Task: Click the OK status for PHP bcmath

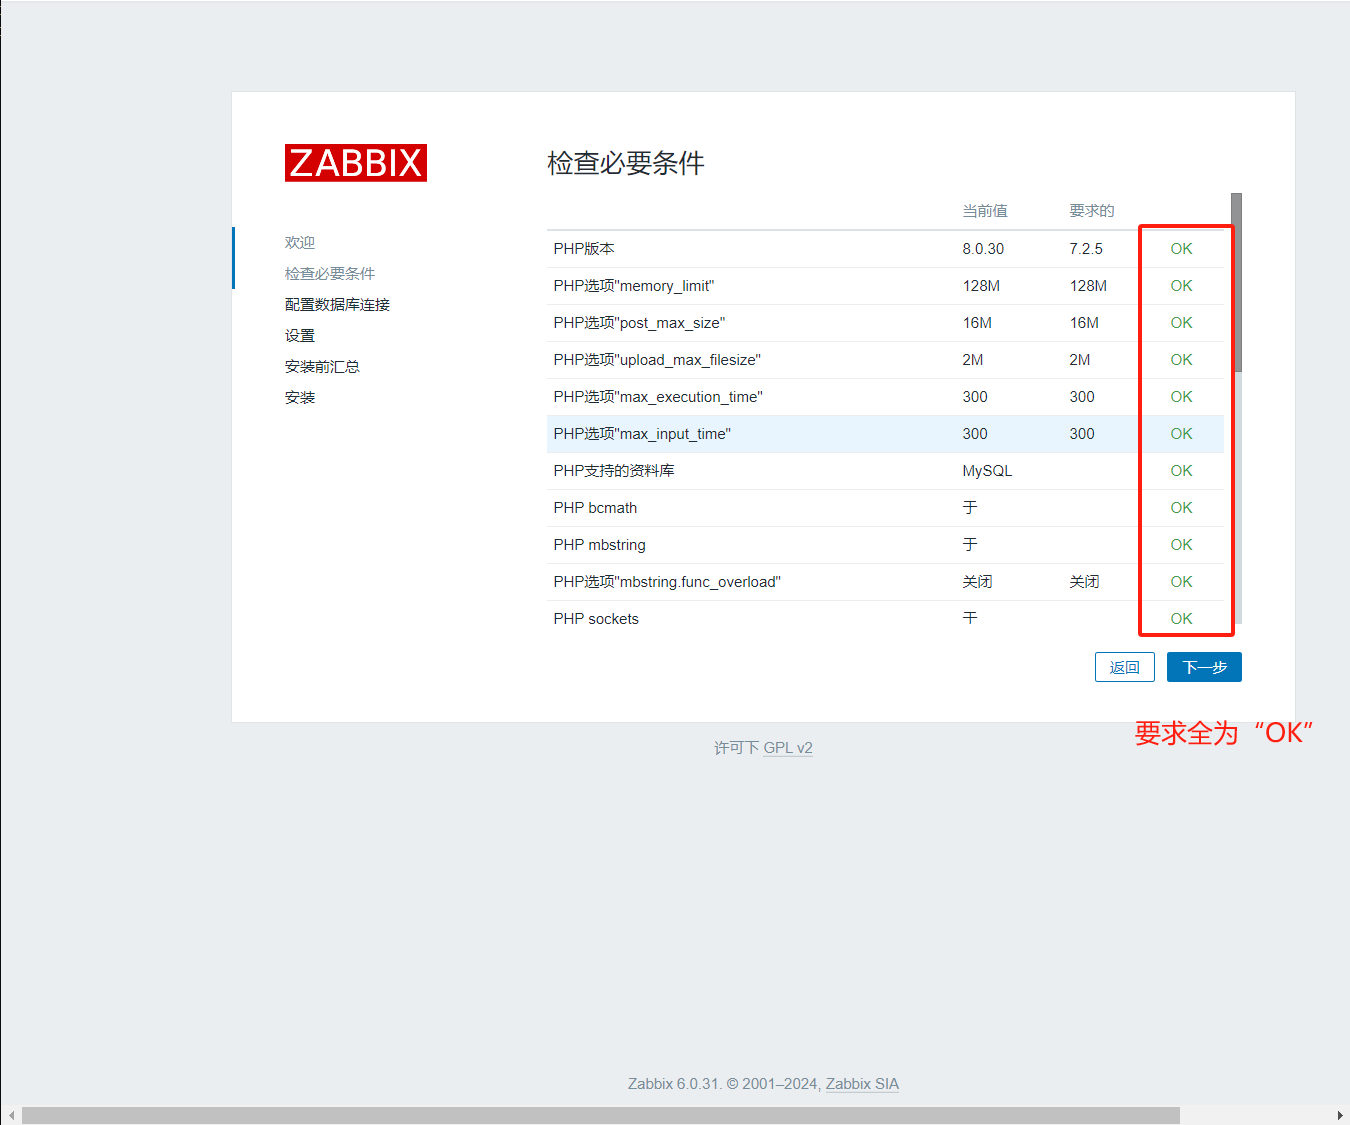Action: [x=1181, y=508]
